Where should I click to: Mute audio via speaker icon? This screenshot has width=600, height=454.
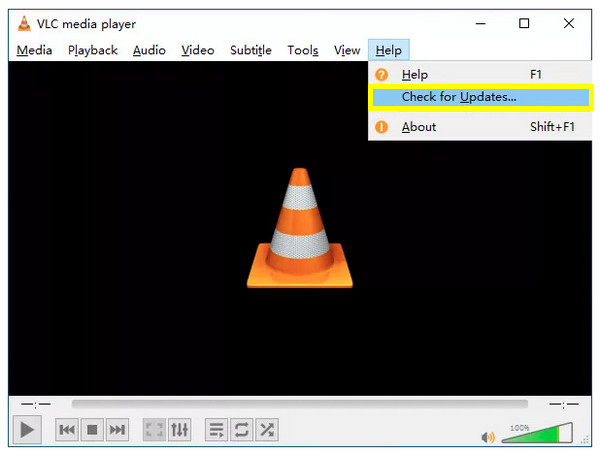pos(488,437)
